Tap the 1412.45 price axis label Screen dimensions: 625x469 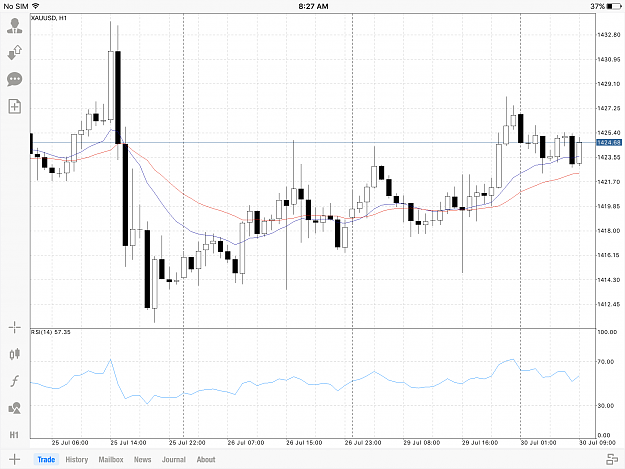tap(609, 304)
